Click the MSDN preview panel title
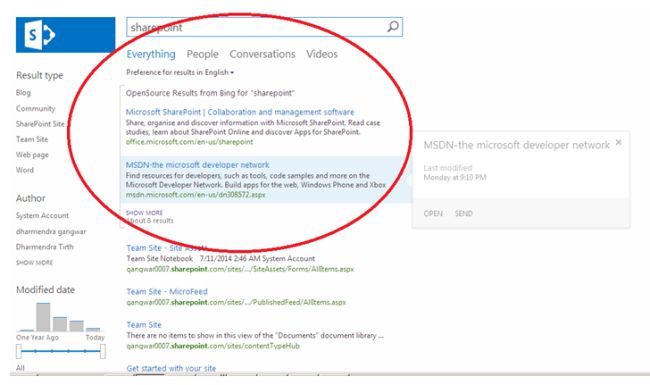650x385 pixels. pos(517,145)
